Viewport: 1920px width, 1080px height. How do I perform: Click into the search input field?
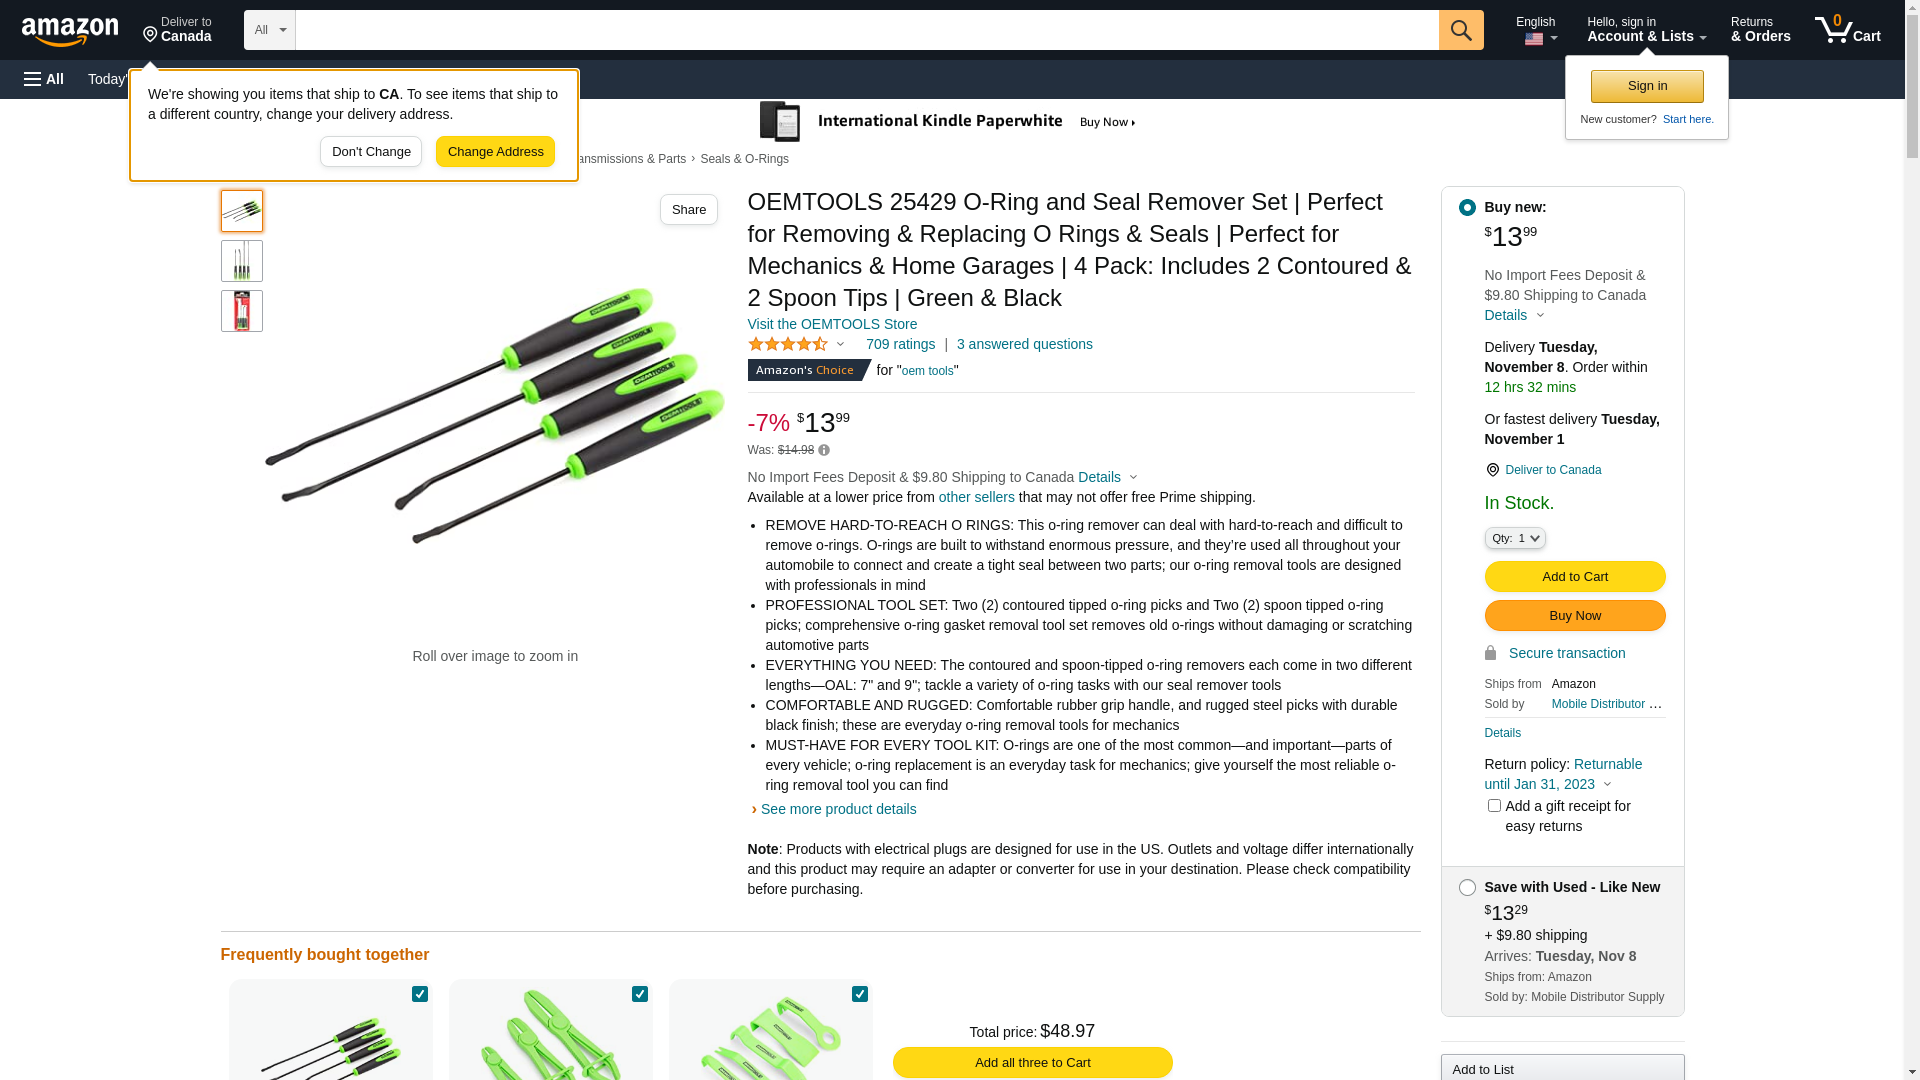(x=867, y=30)
